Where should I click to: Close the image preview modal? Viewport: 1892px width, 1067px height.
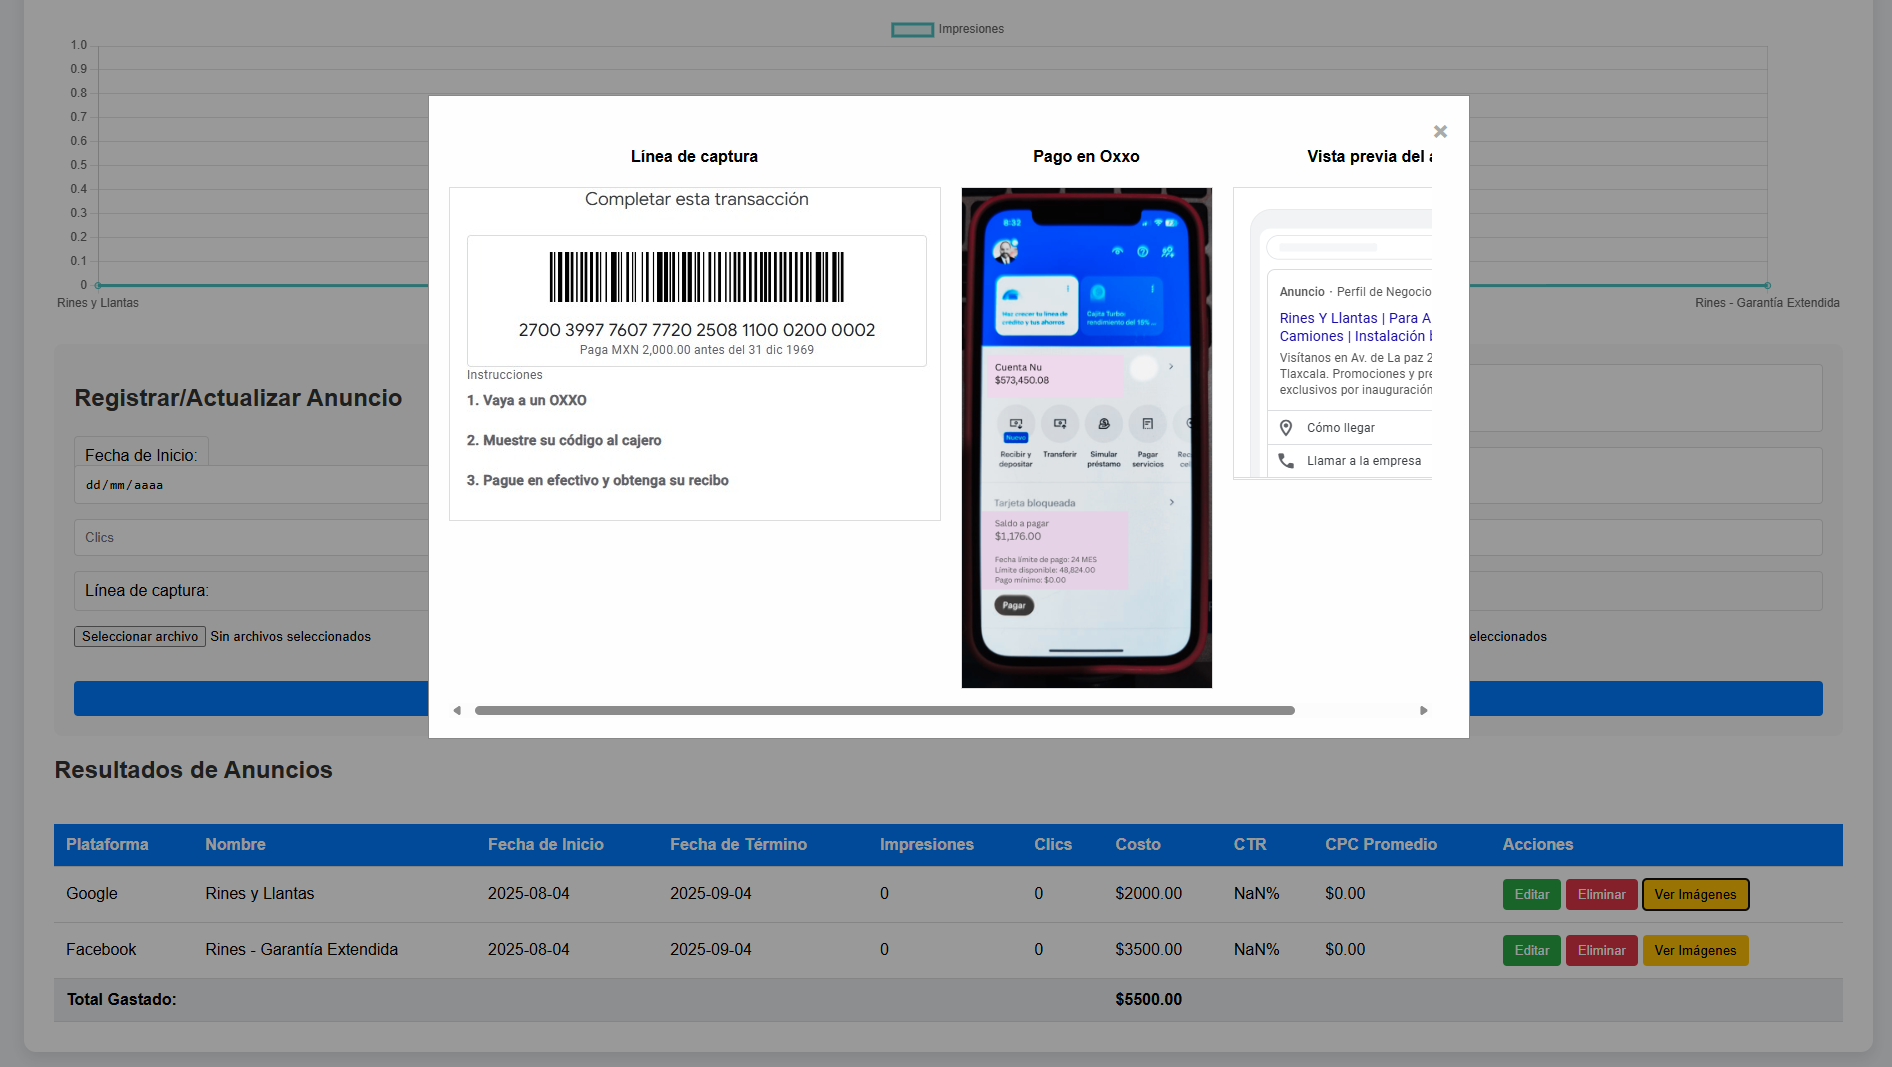pyautogui.click(x=1440, y=131)
